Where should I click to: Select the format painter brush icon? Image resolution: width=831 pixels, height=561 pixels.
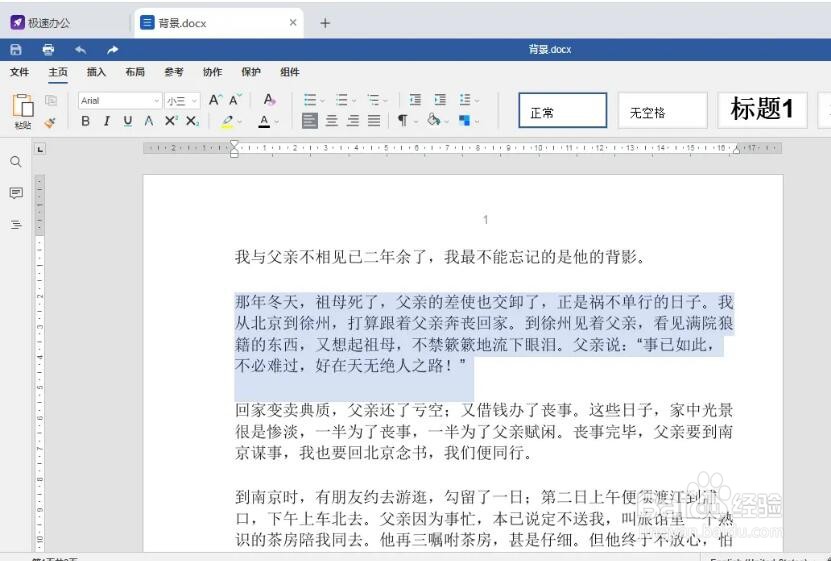click(50, 122)
